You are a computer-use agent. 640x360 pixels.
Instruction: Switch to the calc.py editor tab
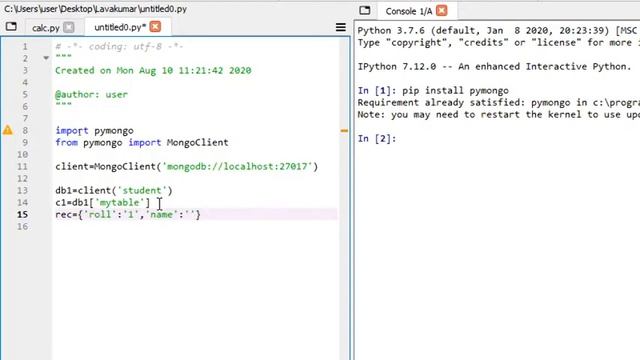pos(46,28)
